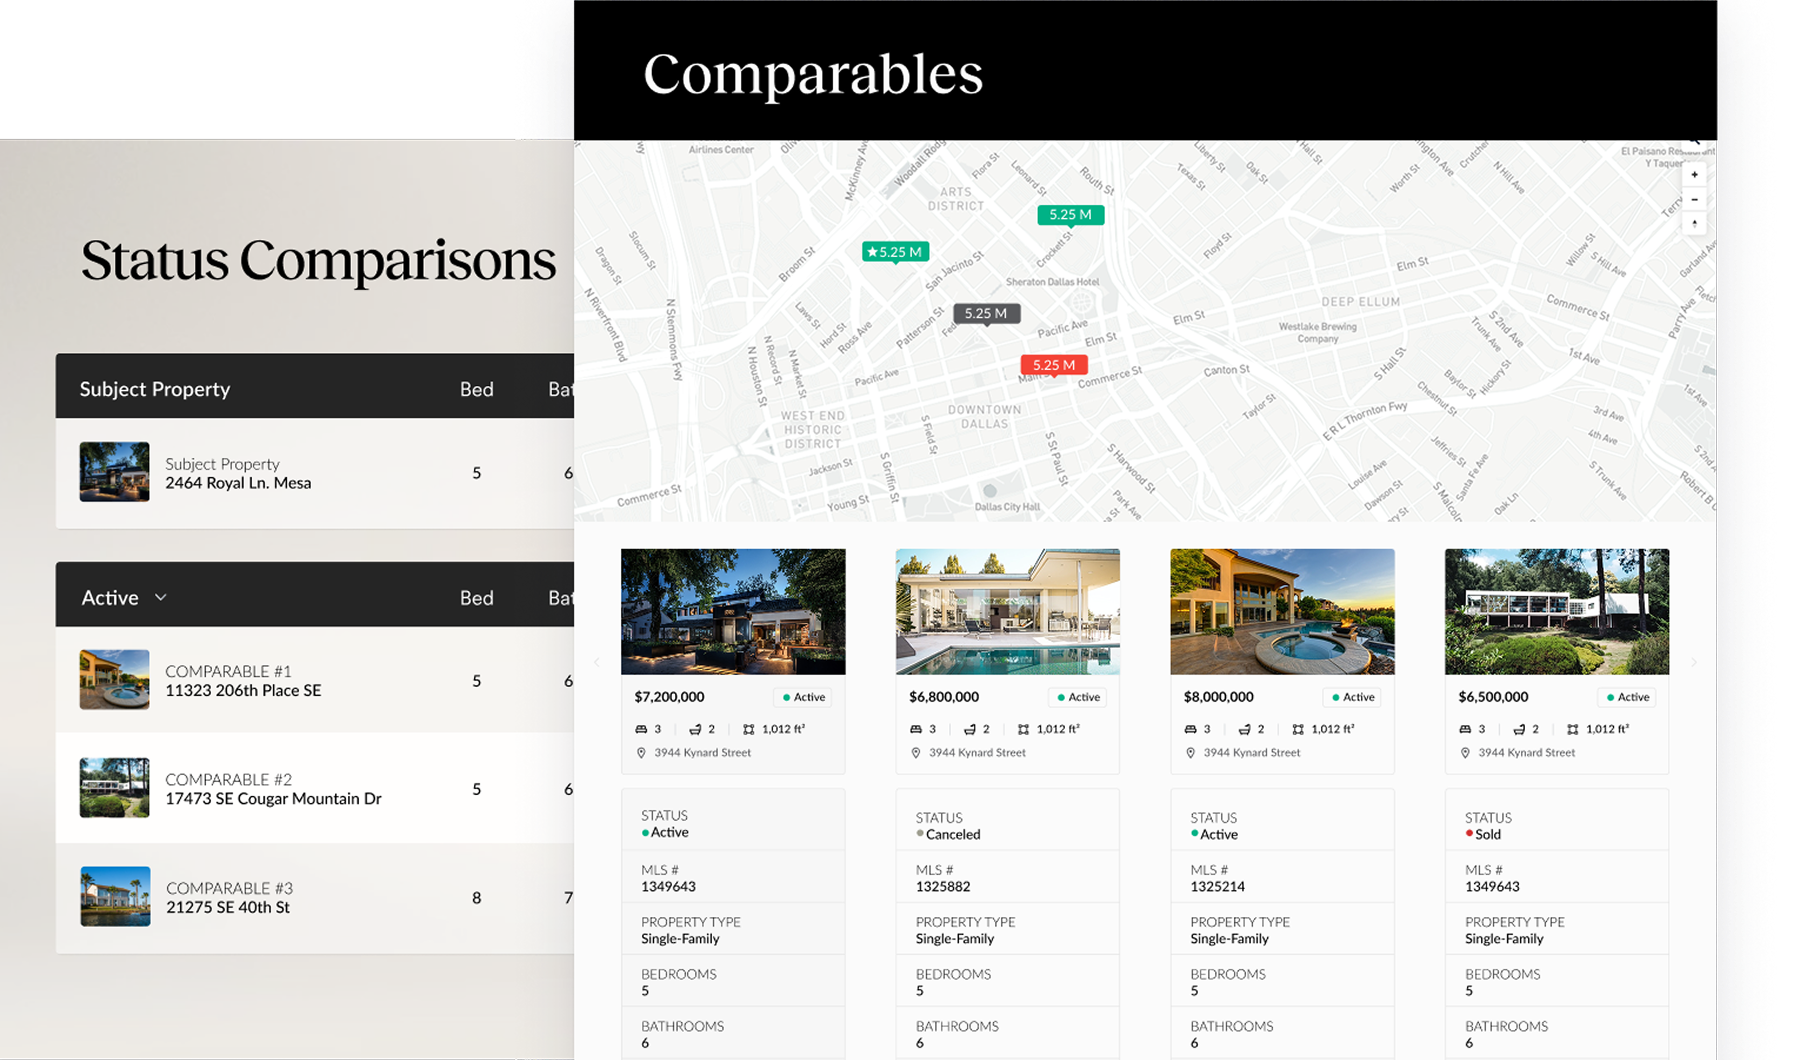
Task: Open Comparable #2 at 17473 SE Cougar Mountain Dr
Action: (x=273, y=789)
